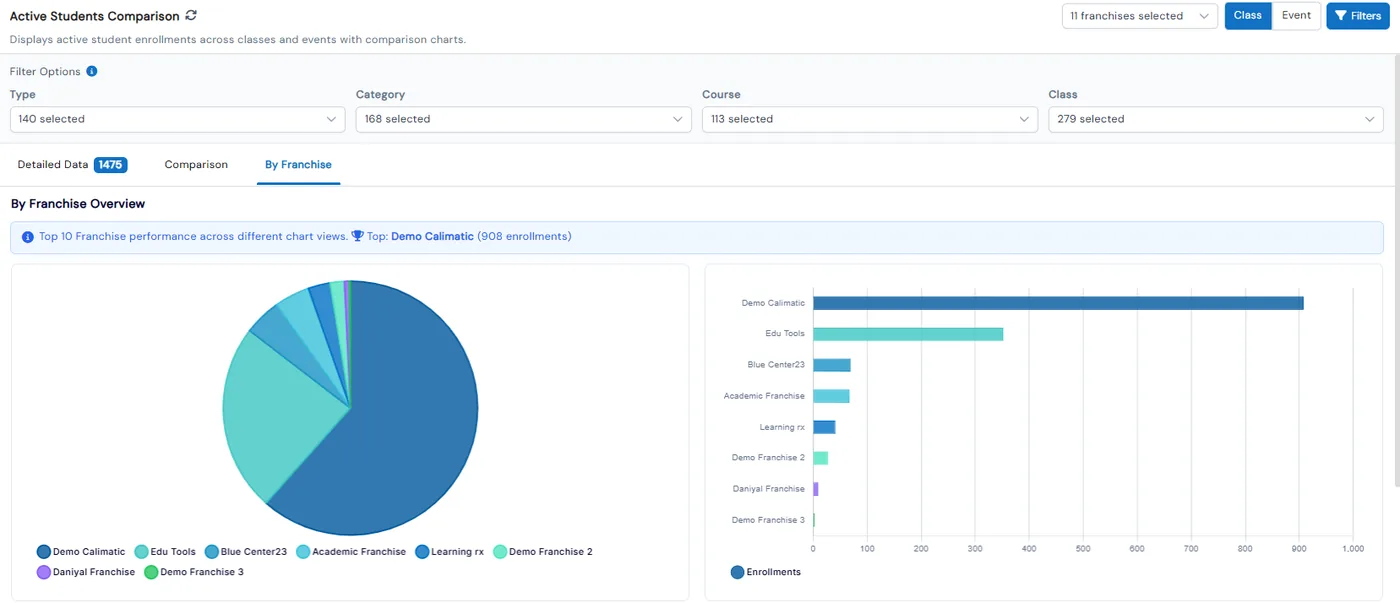Open the Course dropdown with 113 selected
The image size is (1400, 603).
tap(870, 119)
